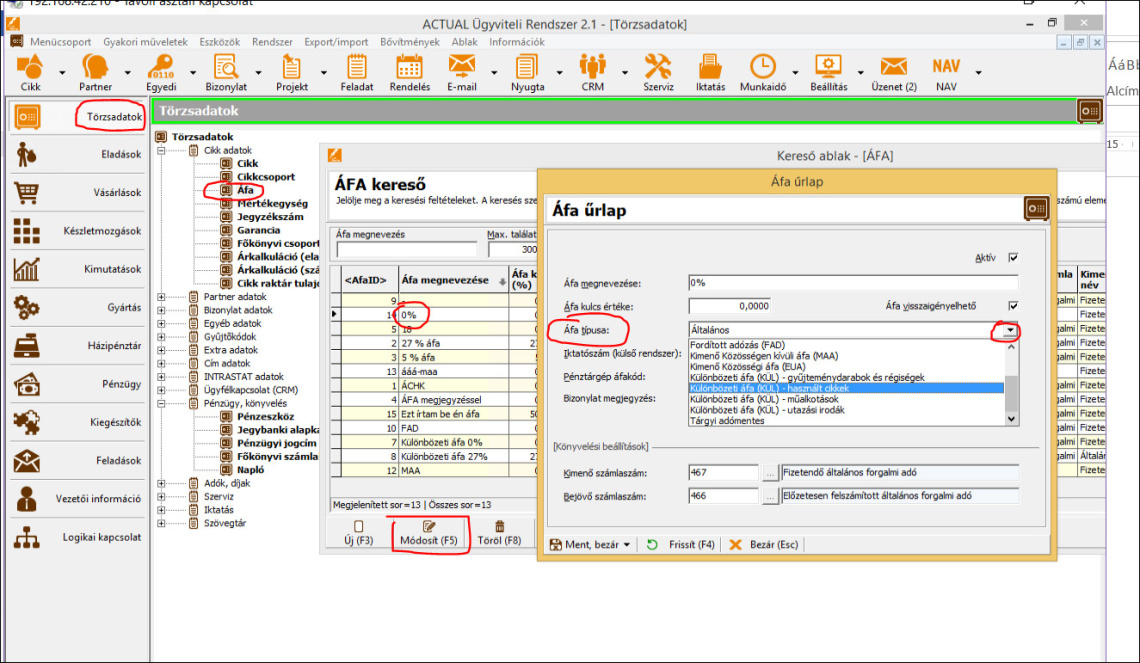Viewport: 1140px width, 663px height.
Task: Open the Bővítmények menu
Action: point(410,42)
